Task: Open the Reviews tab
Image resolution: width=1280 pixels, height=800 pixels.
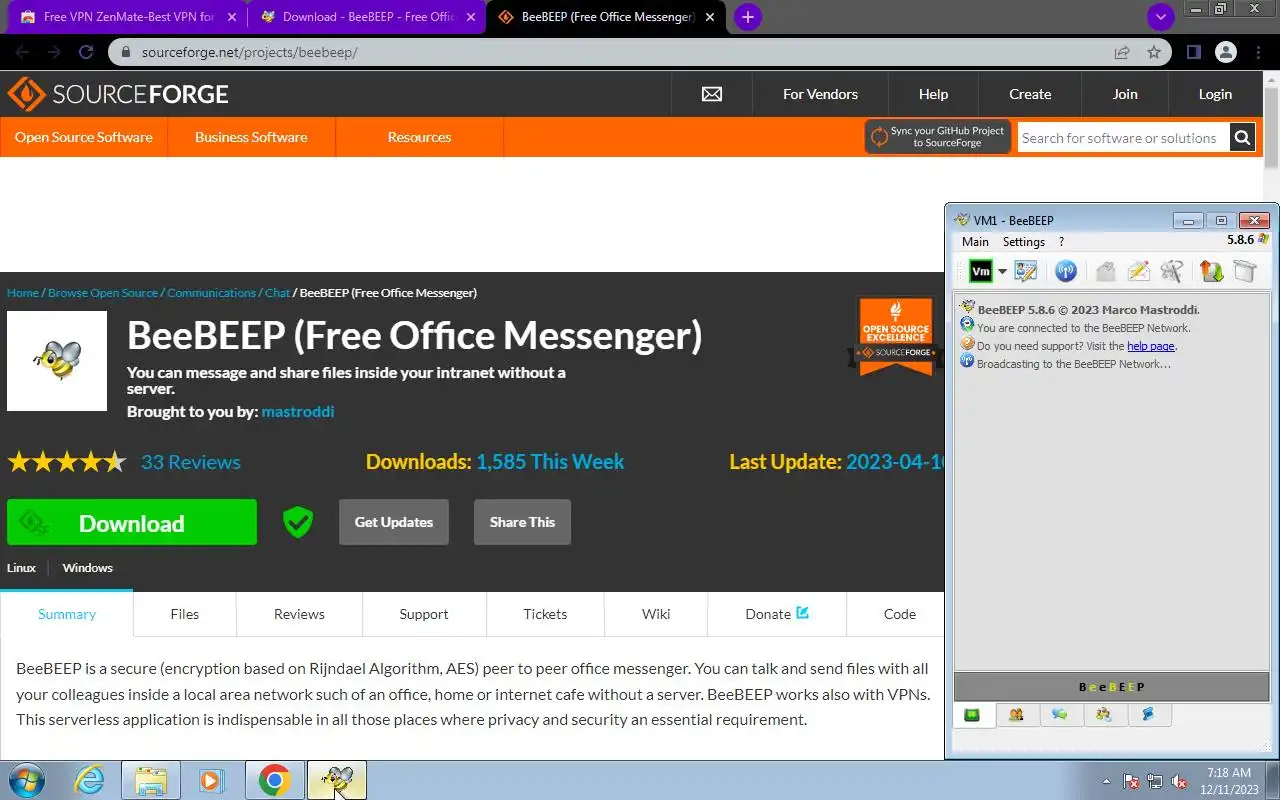Action: (299, 614)
